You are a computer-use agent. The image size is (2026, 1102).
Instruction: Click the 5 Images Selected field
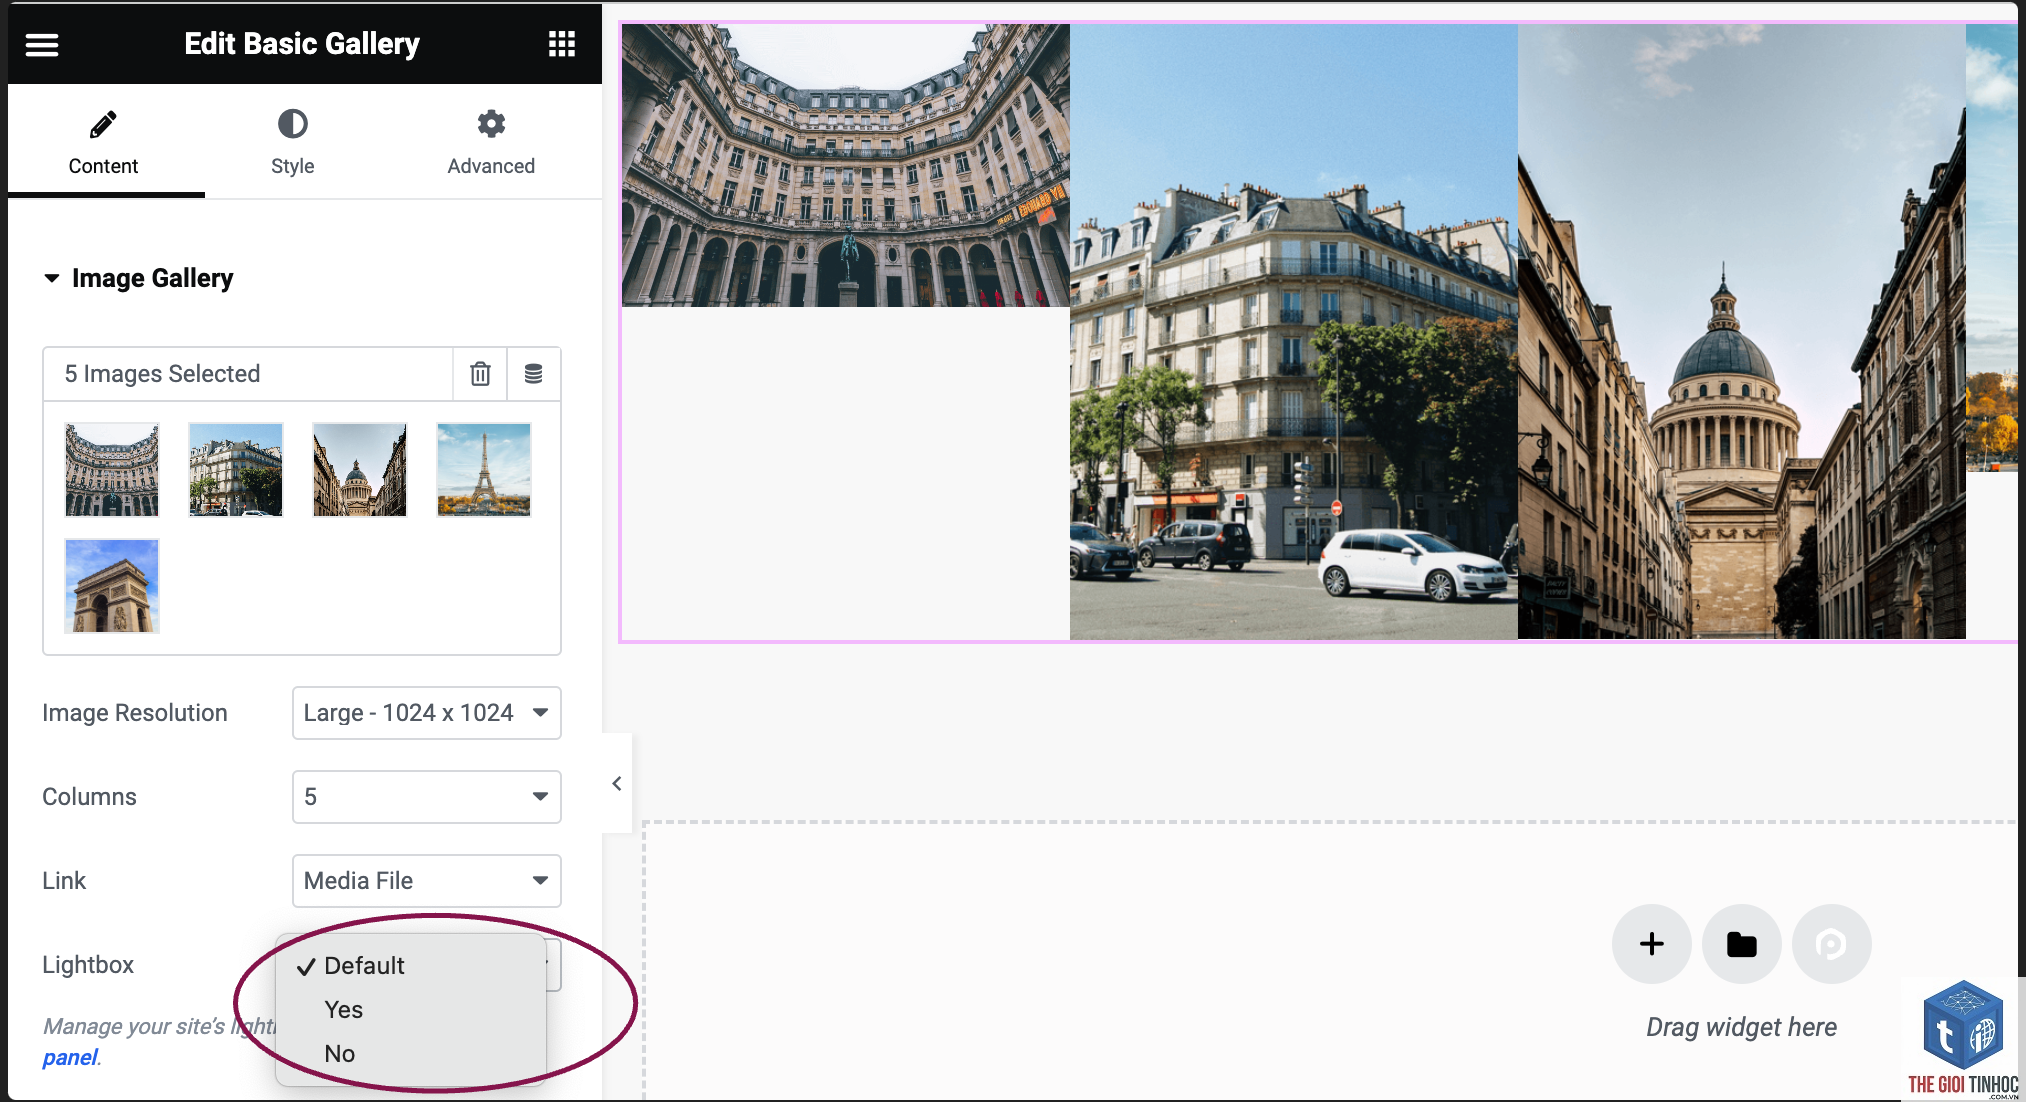pos(248,374)
